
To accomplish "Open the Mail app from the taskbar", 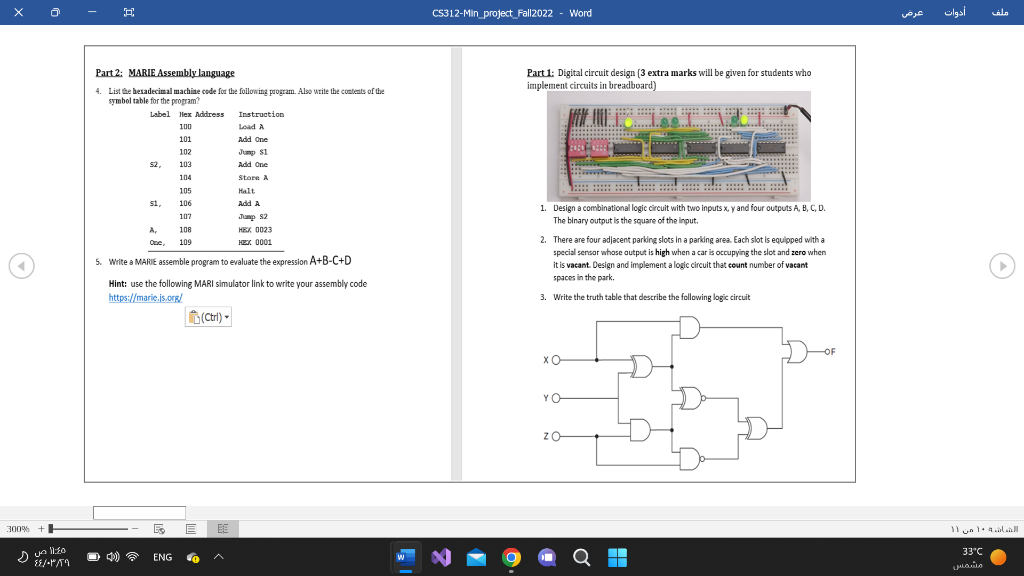I will [475, 558].
